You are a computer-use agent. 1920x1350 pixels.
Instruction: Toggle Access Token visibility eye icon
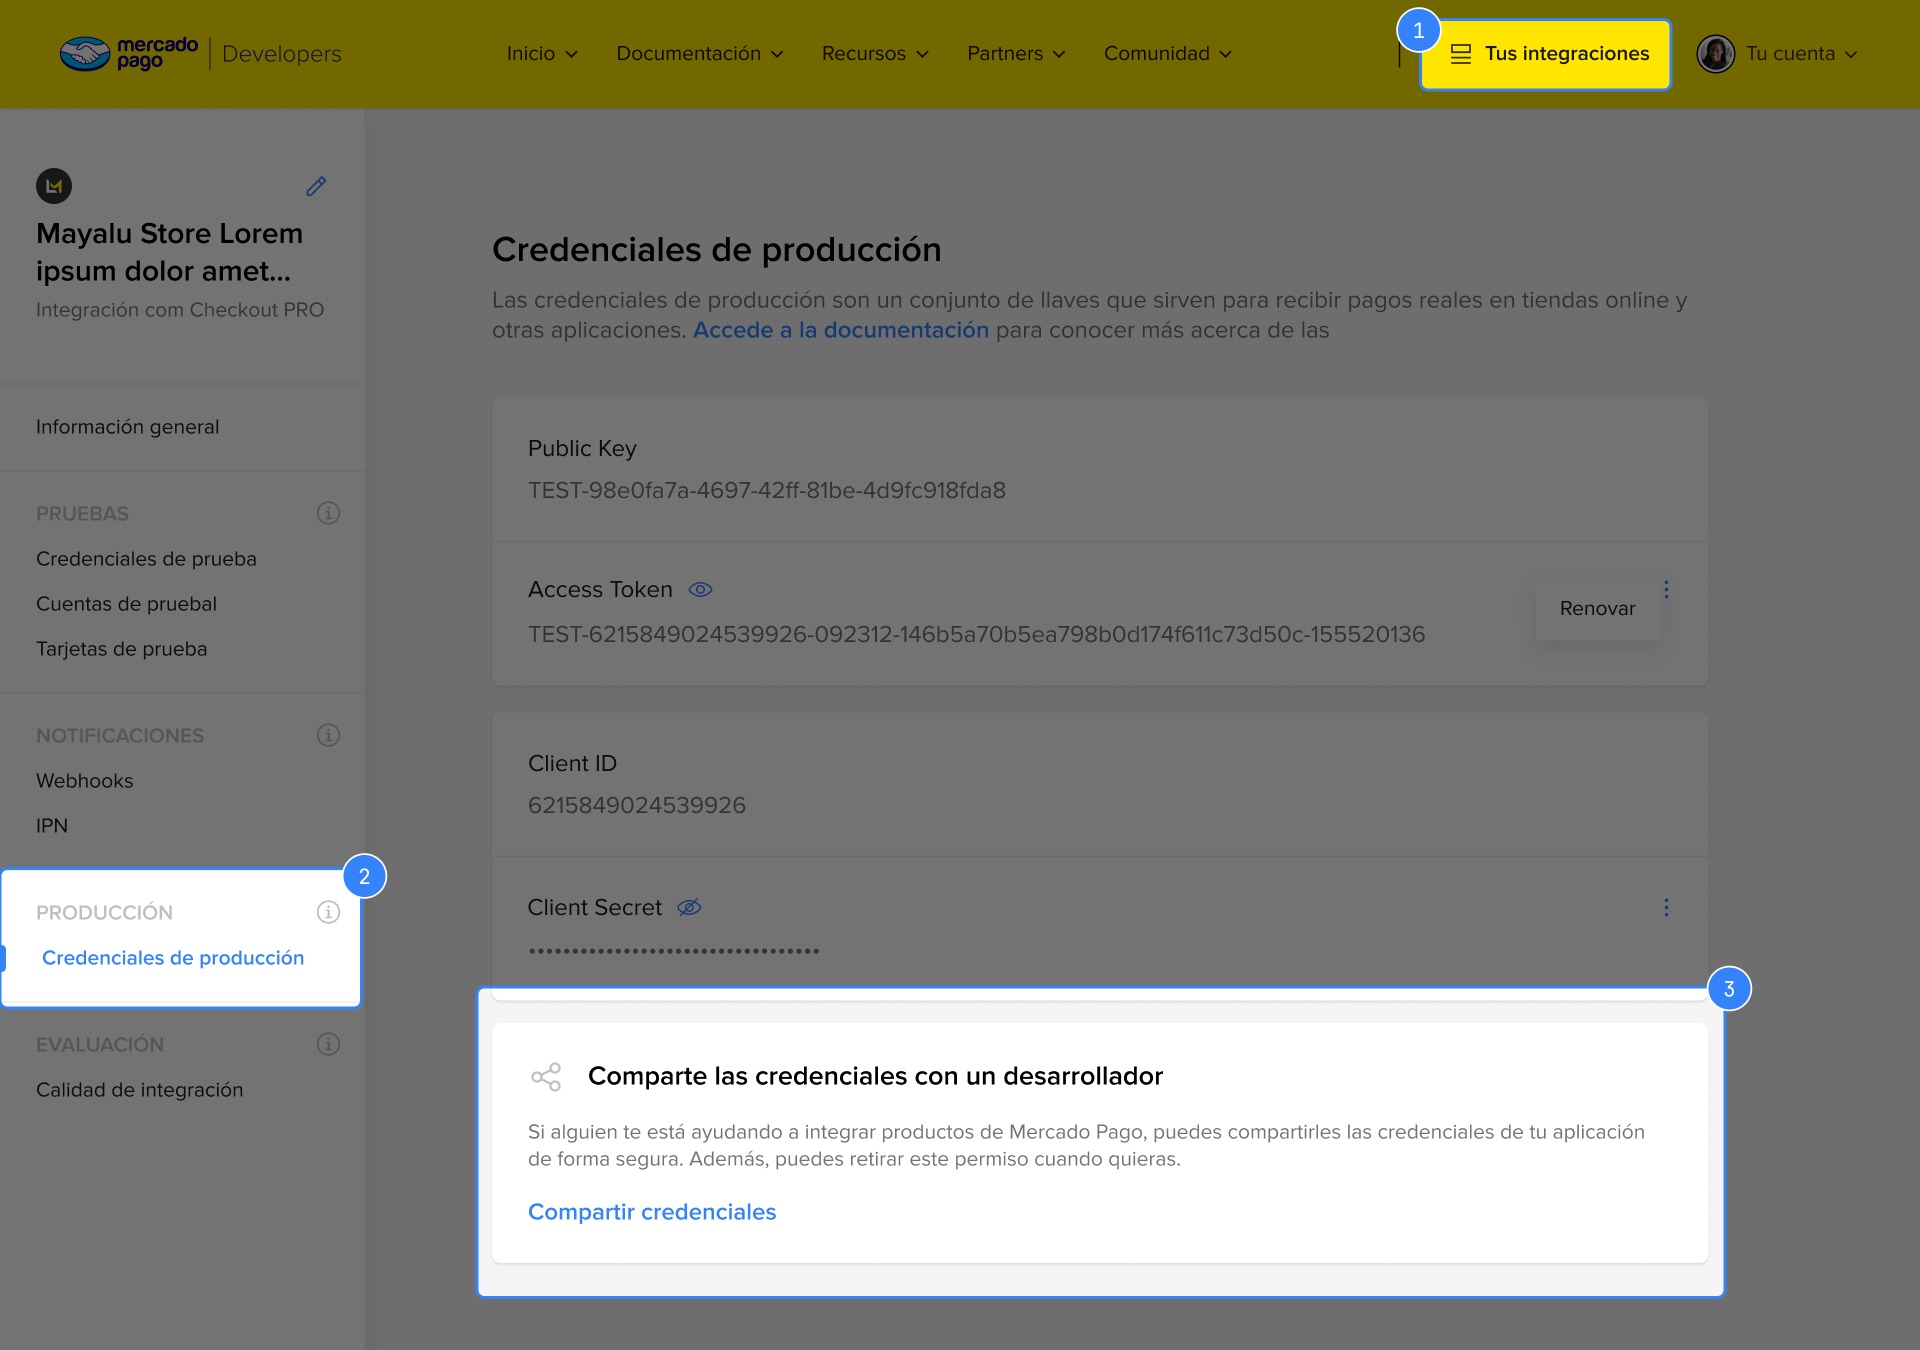tap(700, 590)
